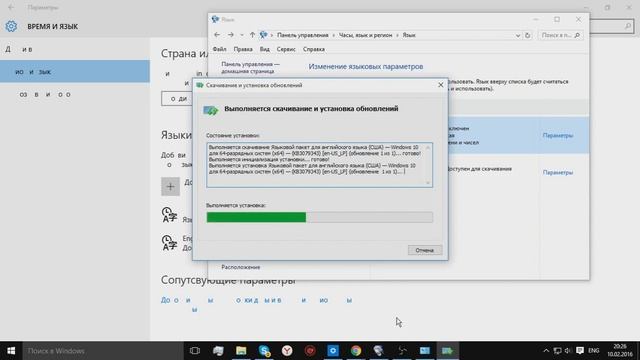The height and width of the screenshot is (360, 640).
Task: Open Панель управления — домашняя страница link
Action: [x=250, y=68]
